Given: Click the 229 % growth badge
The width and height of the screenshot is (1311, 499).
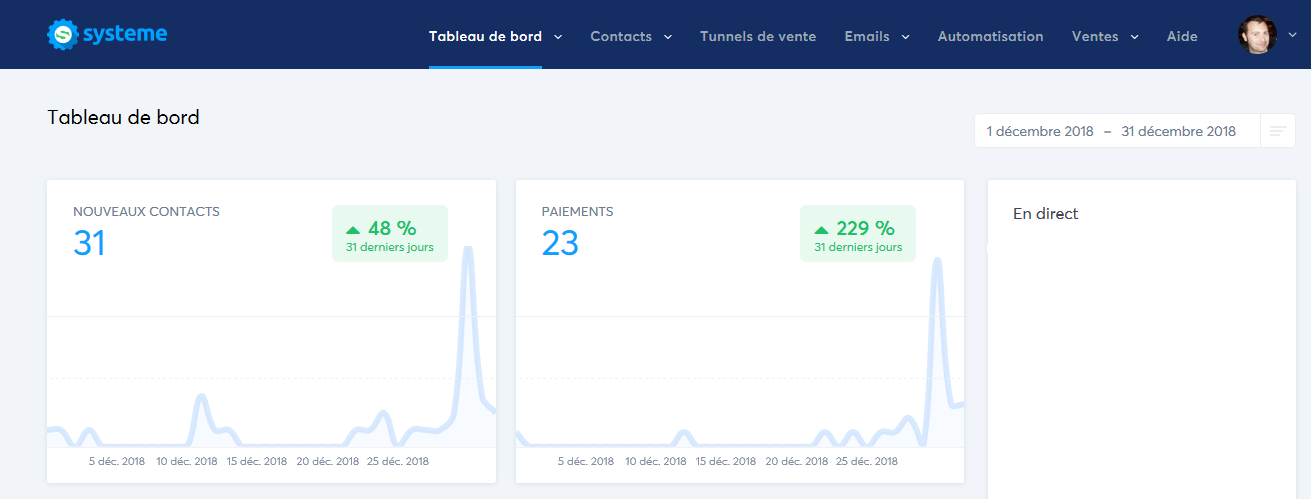Looking at the screenshot, I should click(858, 234).
